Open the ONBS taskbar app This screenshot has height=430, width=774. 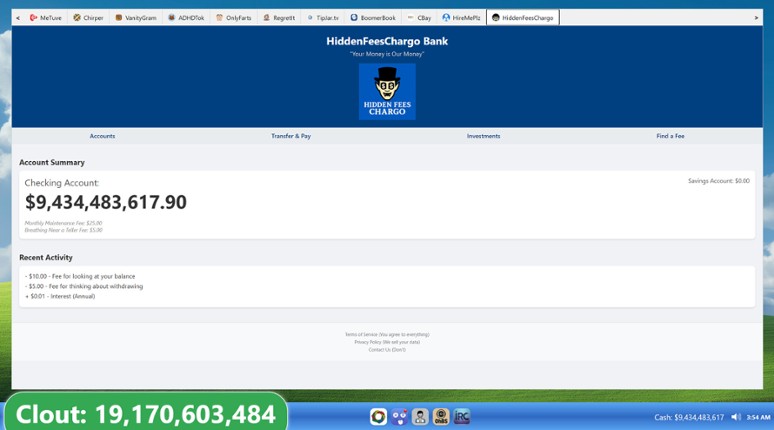tap(441, 417)
